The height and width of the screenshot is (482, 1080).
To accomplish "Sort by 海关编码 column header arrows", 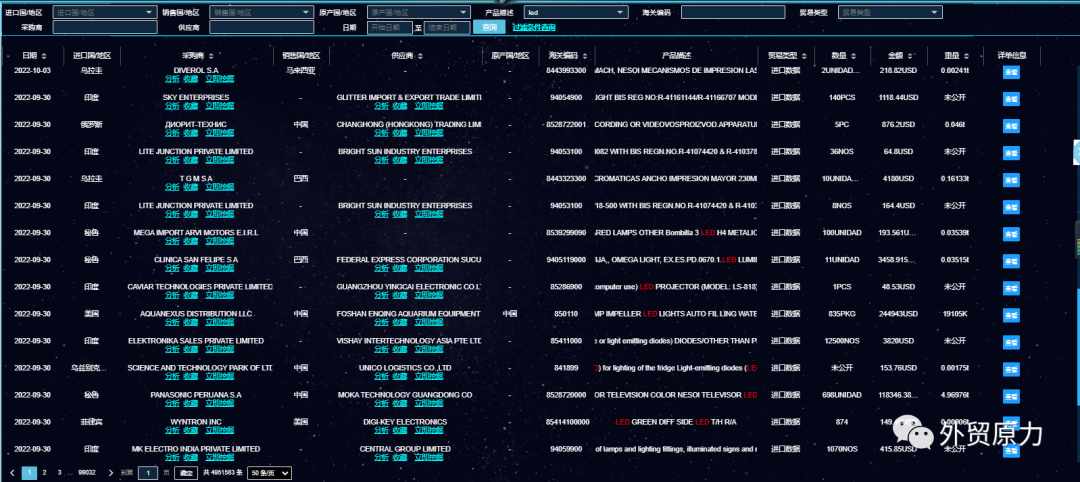I will tap(585, 56).
